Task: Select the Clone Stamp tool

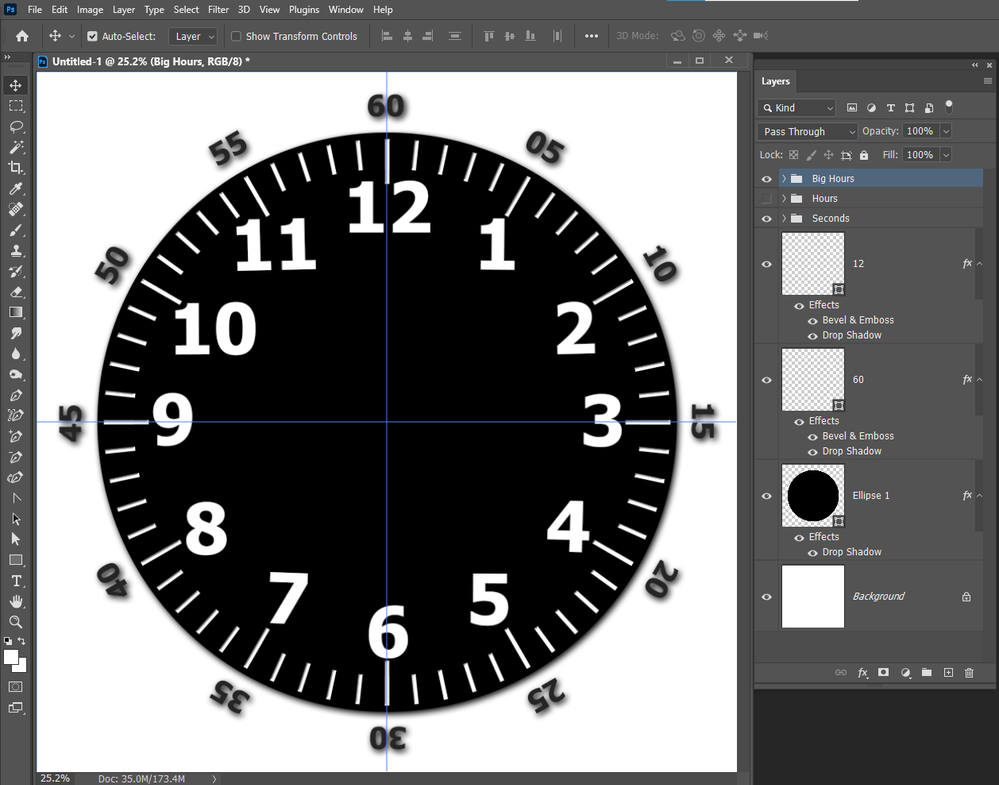Action: [x=14, y=250]
